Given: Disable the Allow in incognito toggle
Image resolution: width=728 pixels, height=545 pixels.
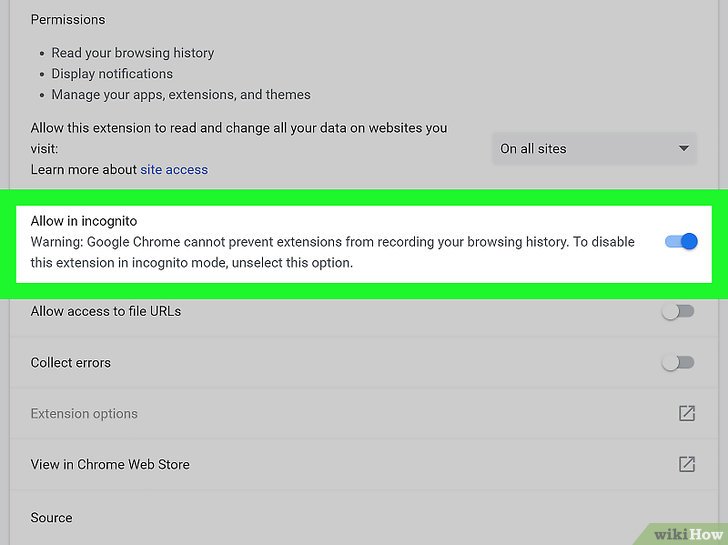Looking at the screenshot, I should click(x=681, y=241).
